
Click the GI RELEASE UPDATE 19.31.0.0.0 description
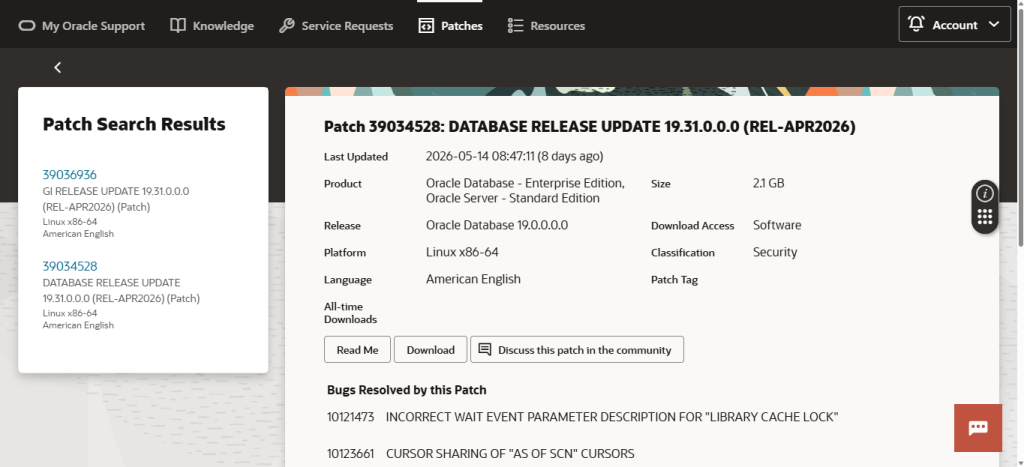[116, 199]
